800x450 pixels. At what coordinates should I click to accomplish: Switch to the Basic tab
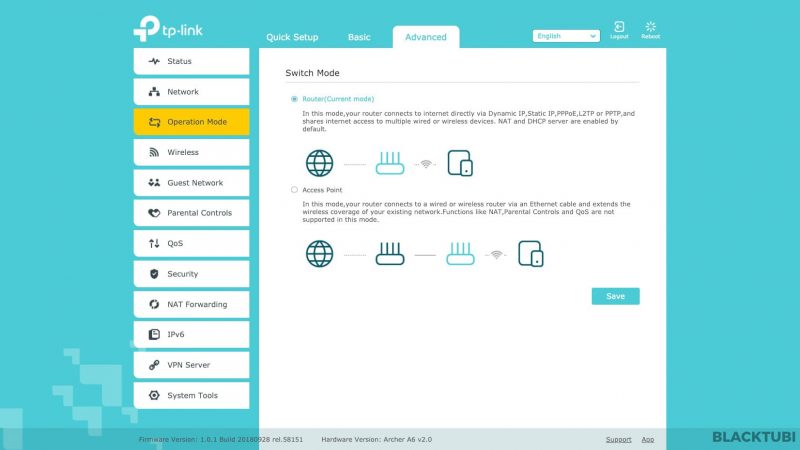(x=359, y=38)
